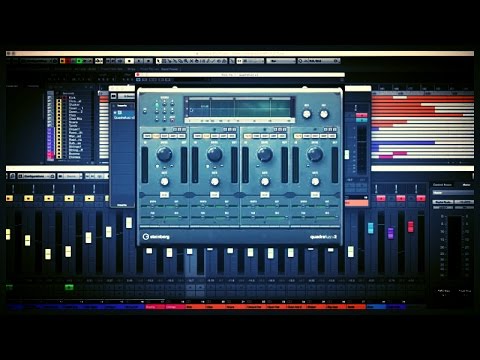Choose Dec mode on the second band

[232, 136]
